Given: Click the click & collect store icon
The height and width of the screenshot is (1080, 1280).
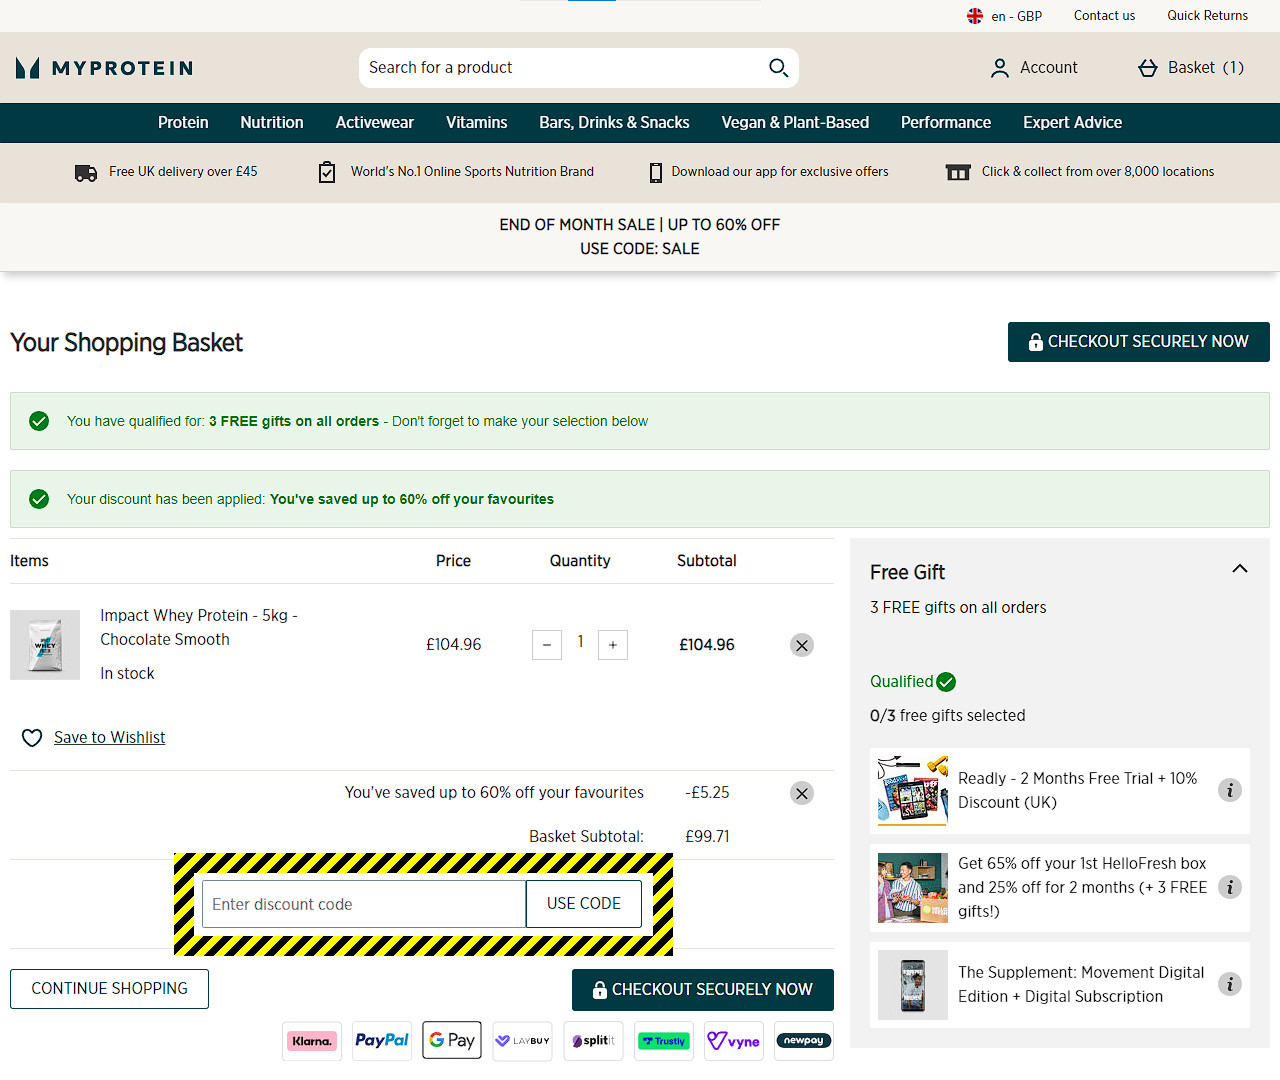Looking at the screenshot, I should pos(958,173).
